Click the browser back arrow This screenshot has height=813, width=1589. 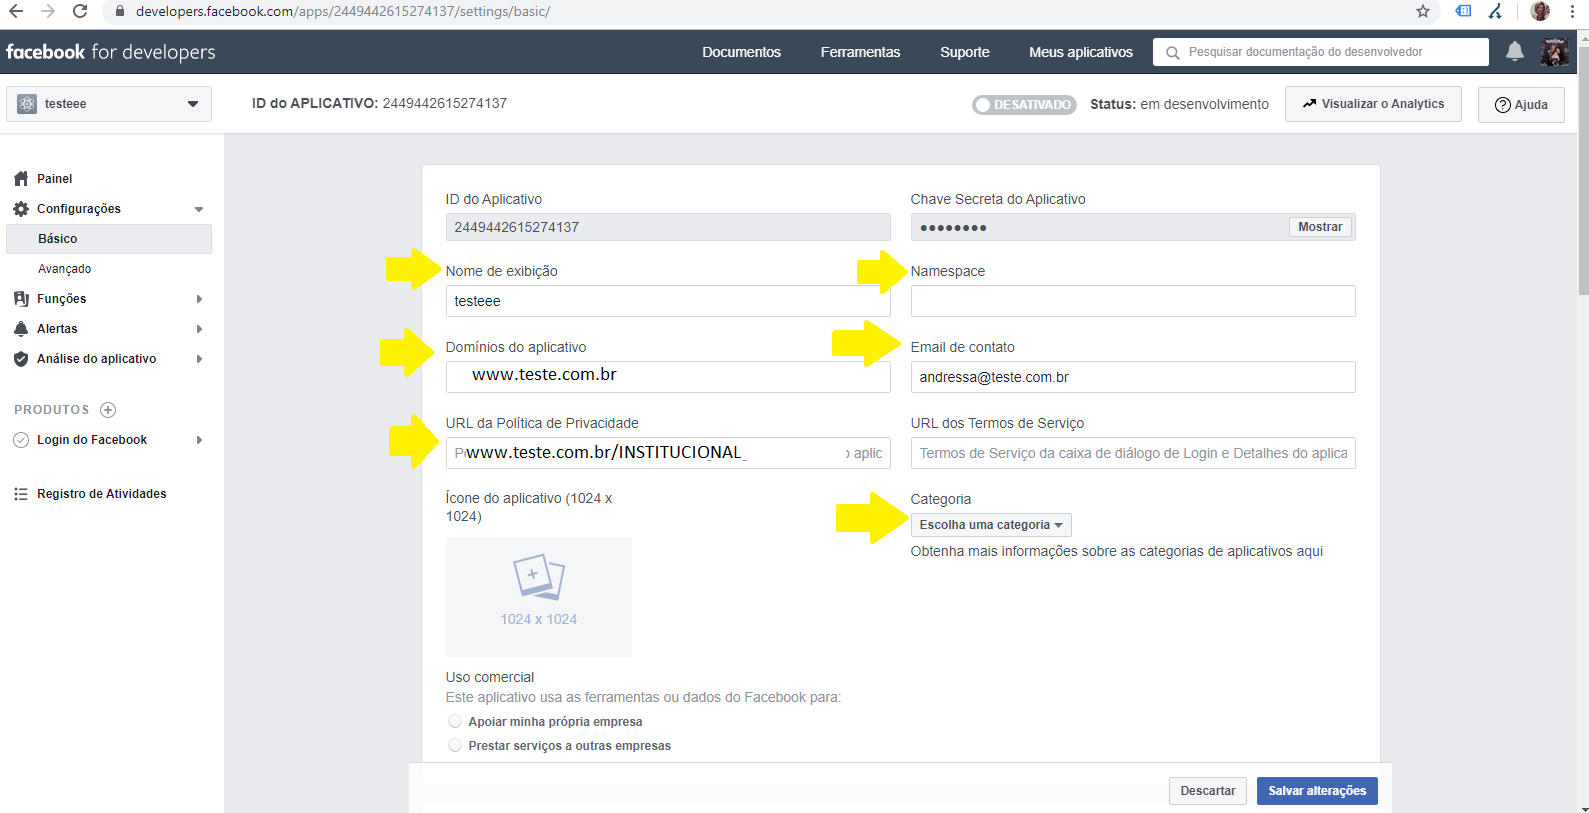click(16, 11)
